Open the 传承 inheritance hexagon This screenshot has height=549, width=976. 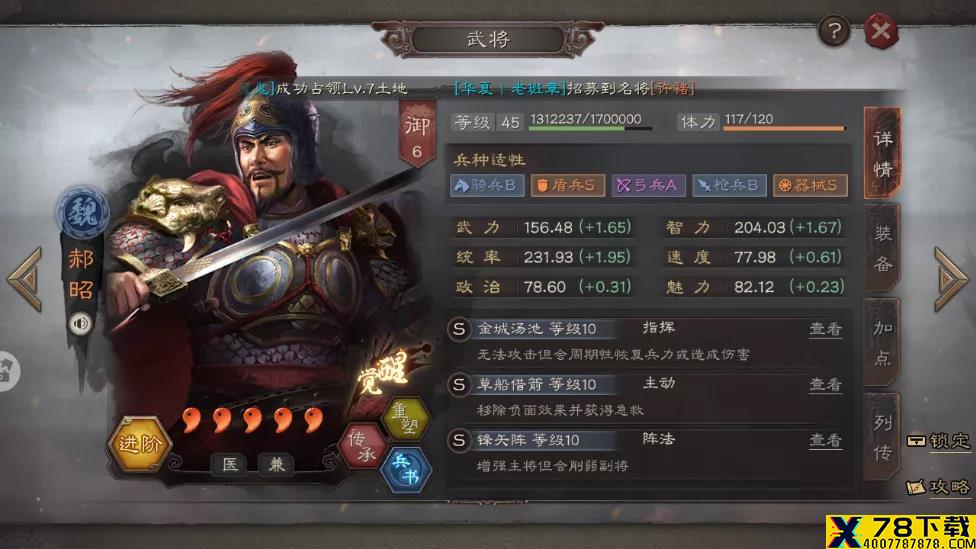pos(363,447)
